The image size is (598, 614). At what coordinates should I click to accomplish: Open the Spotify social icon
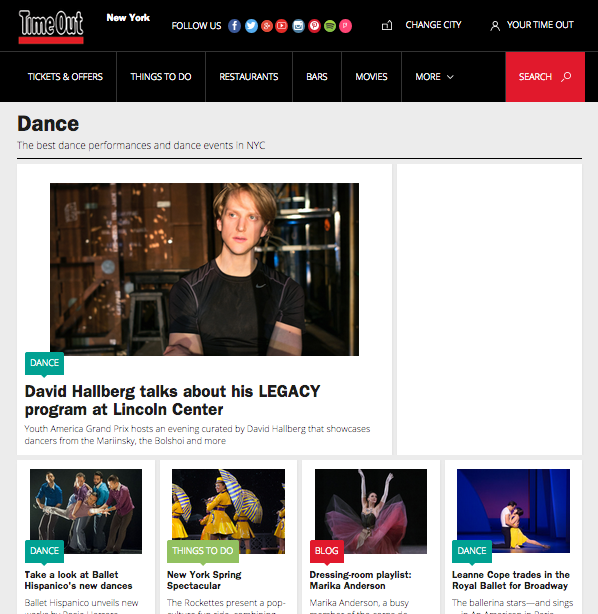[x=330, y=26]
